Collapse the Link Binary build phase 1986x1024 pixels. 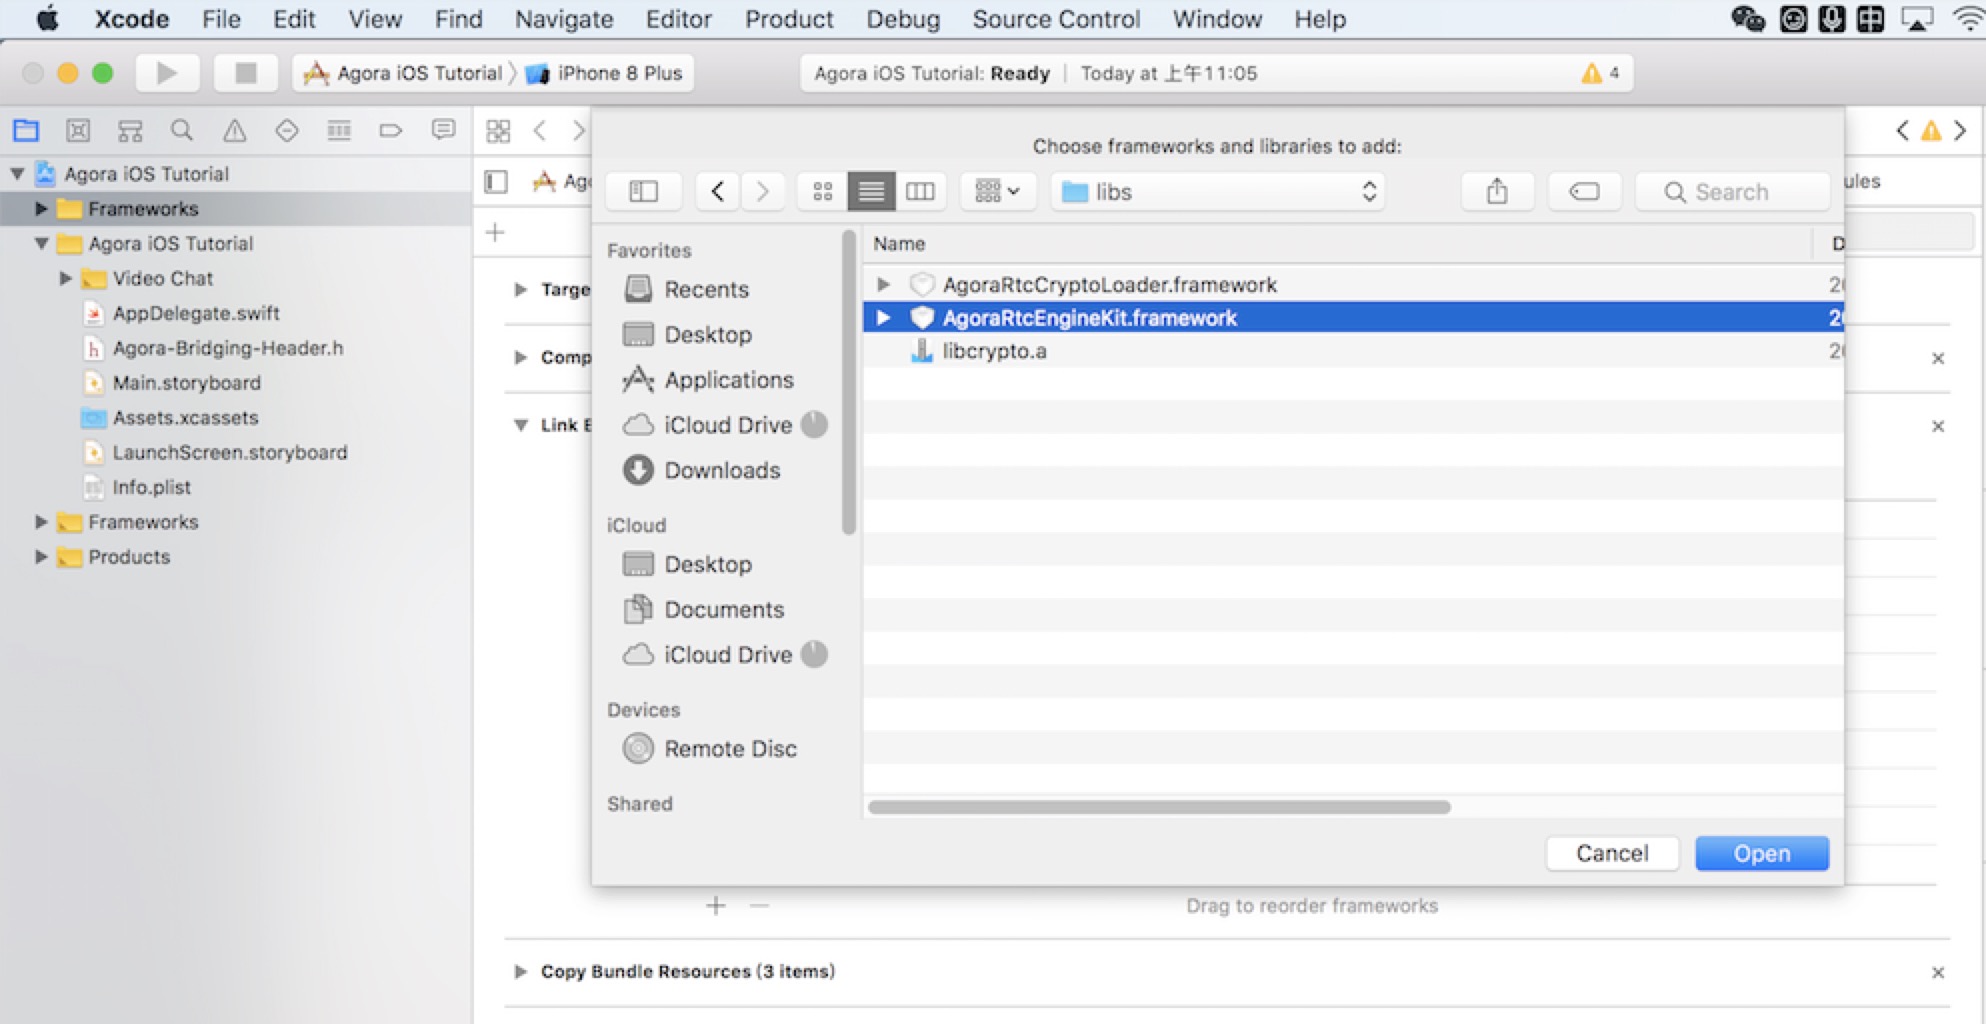[520, 425]
